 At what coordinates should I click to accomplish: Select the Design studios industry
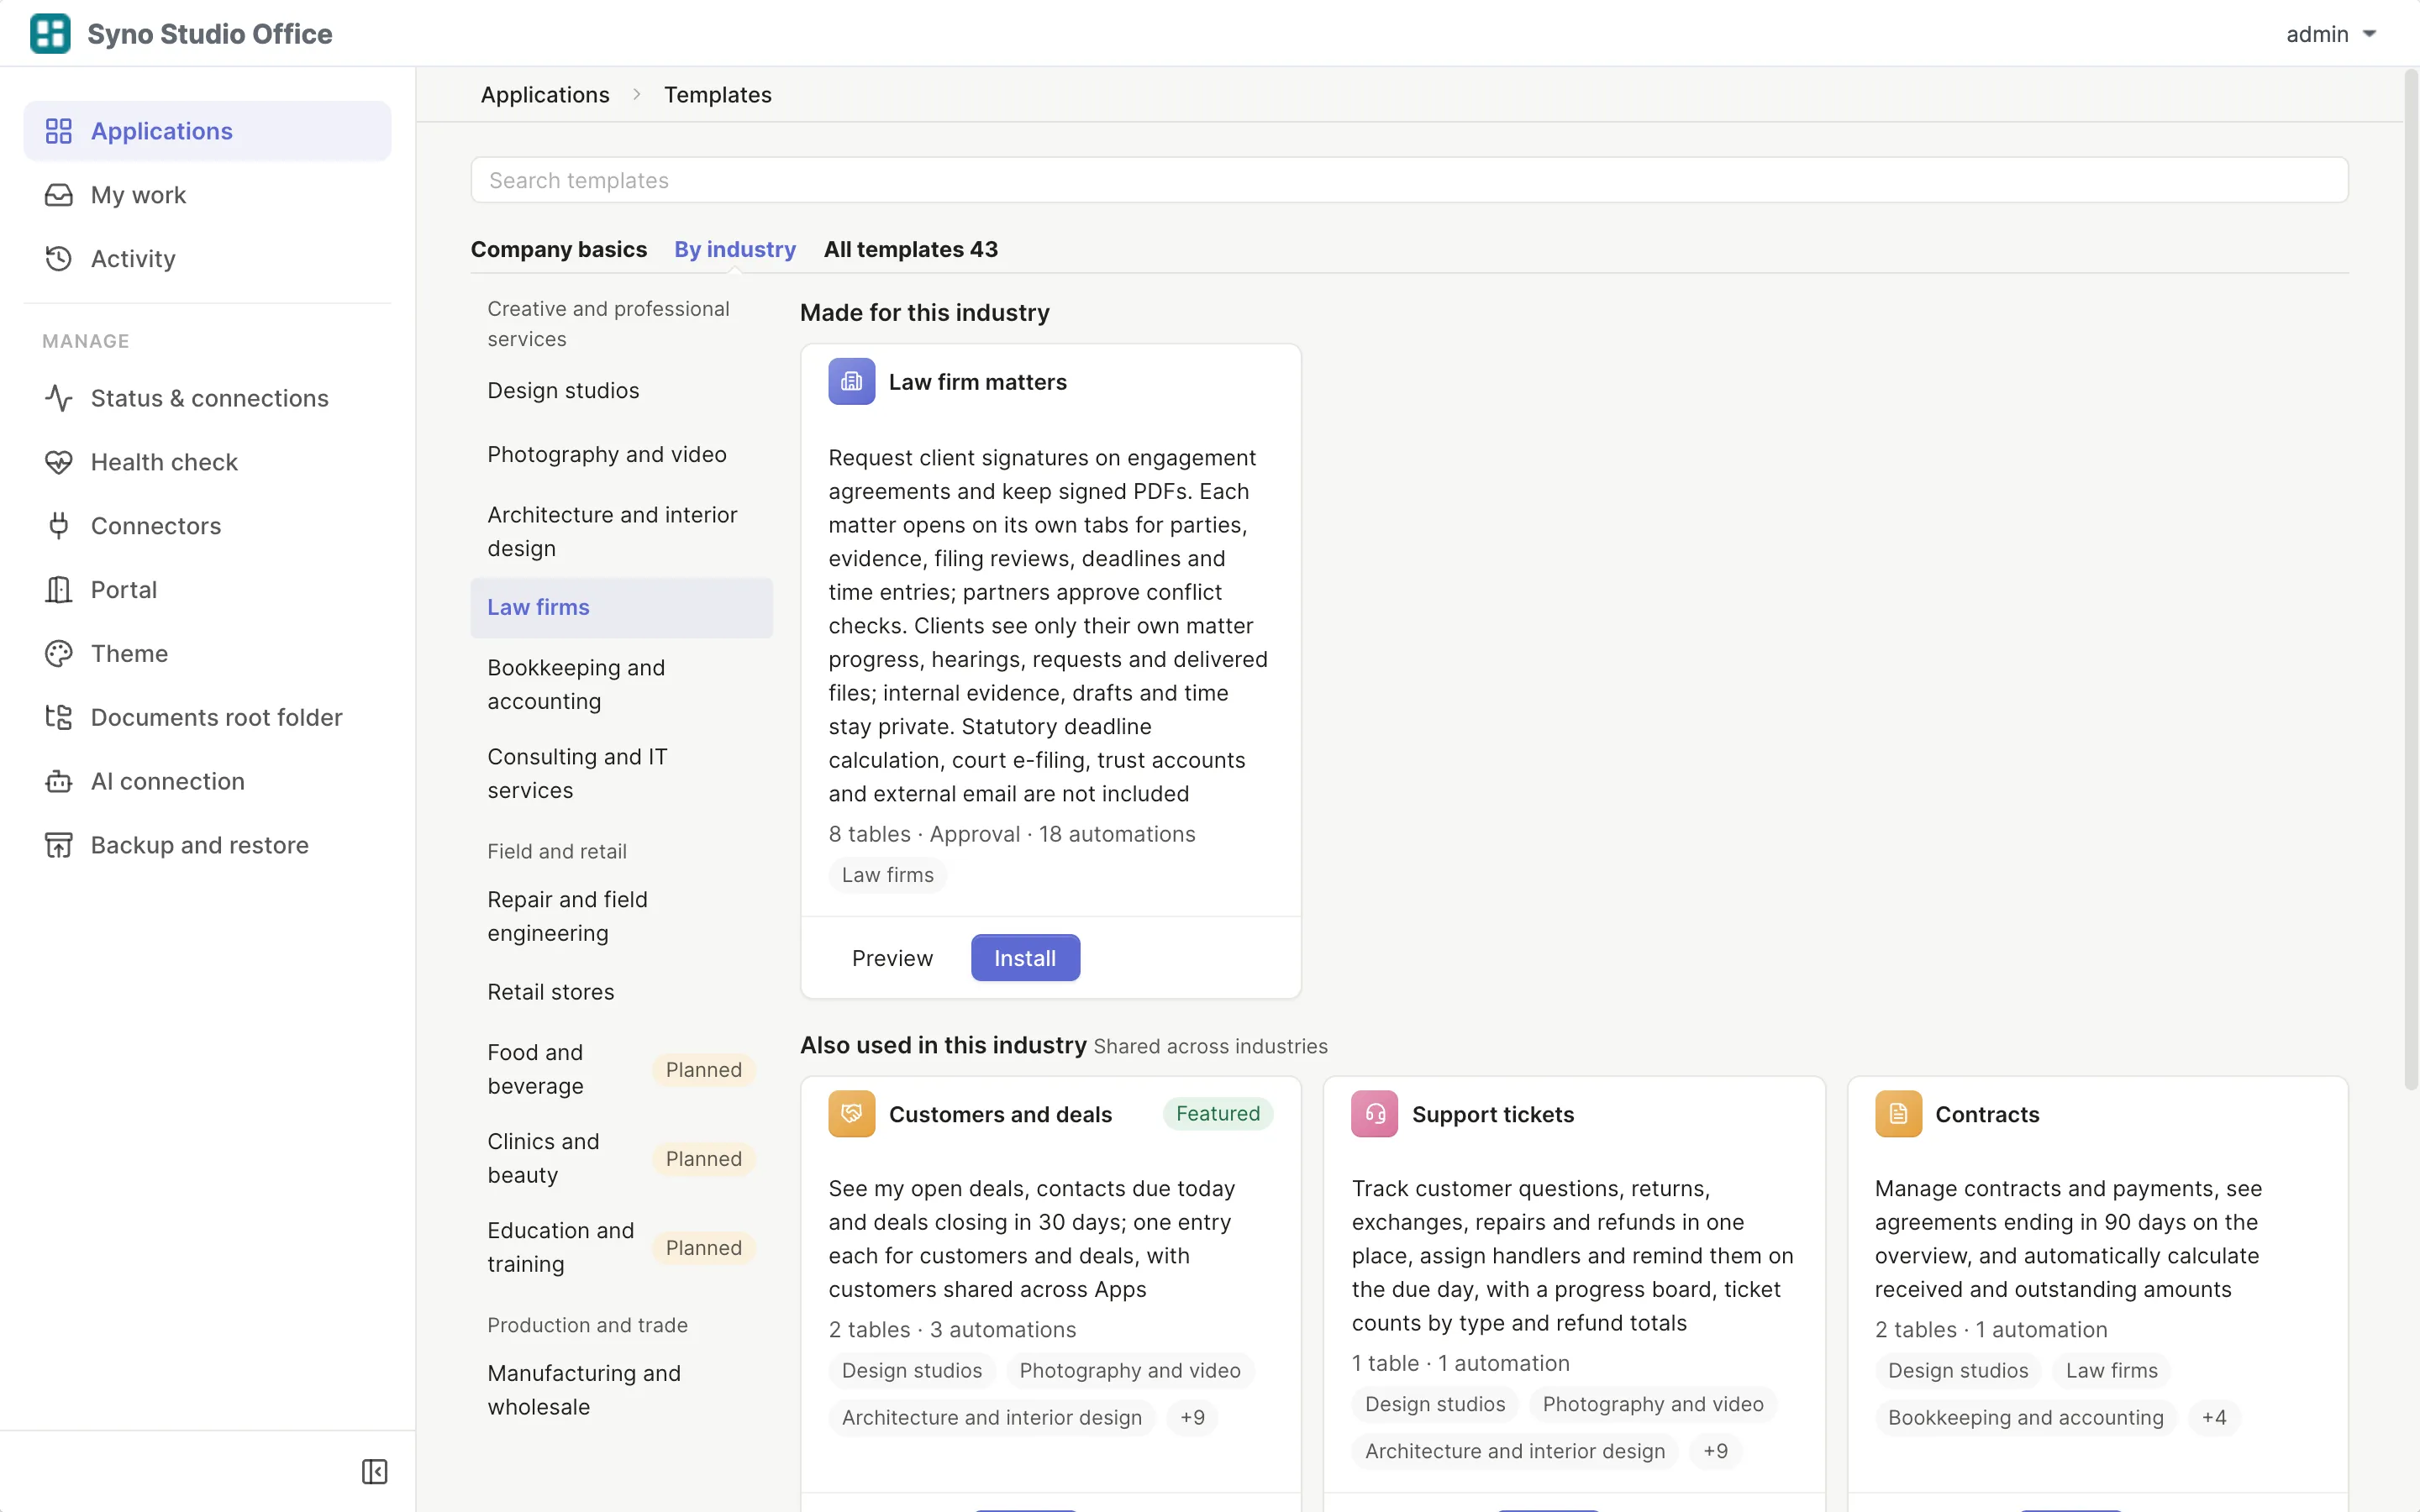[622, 391]
